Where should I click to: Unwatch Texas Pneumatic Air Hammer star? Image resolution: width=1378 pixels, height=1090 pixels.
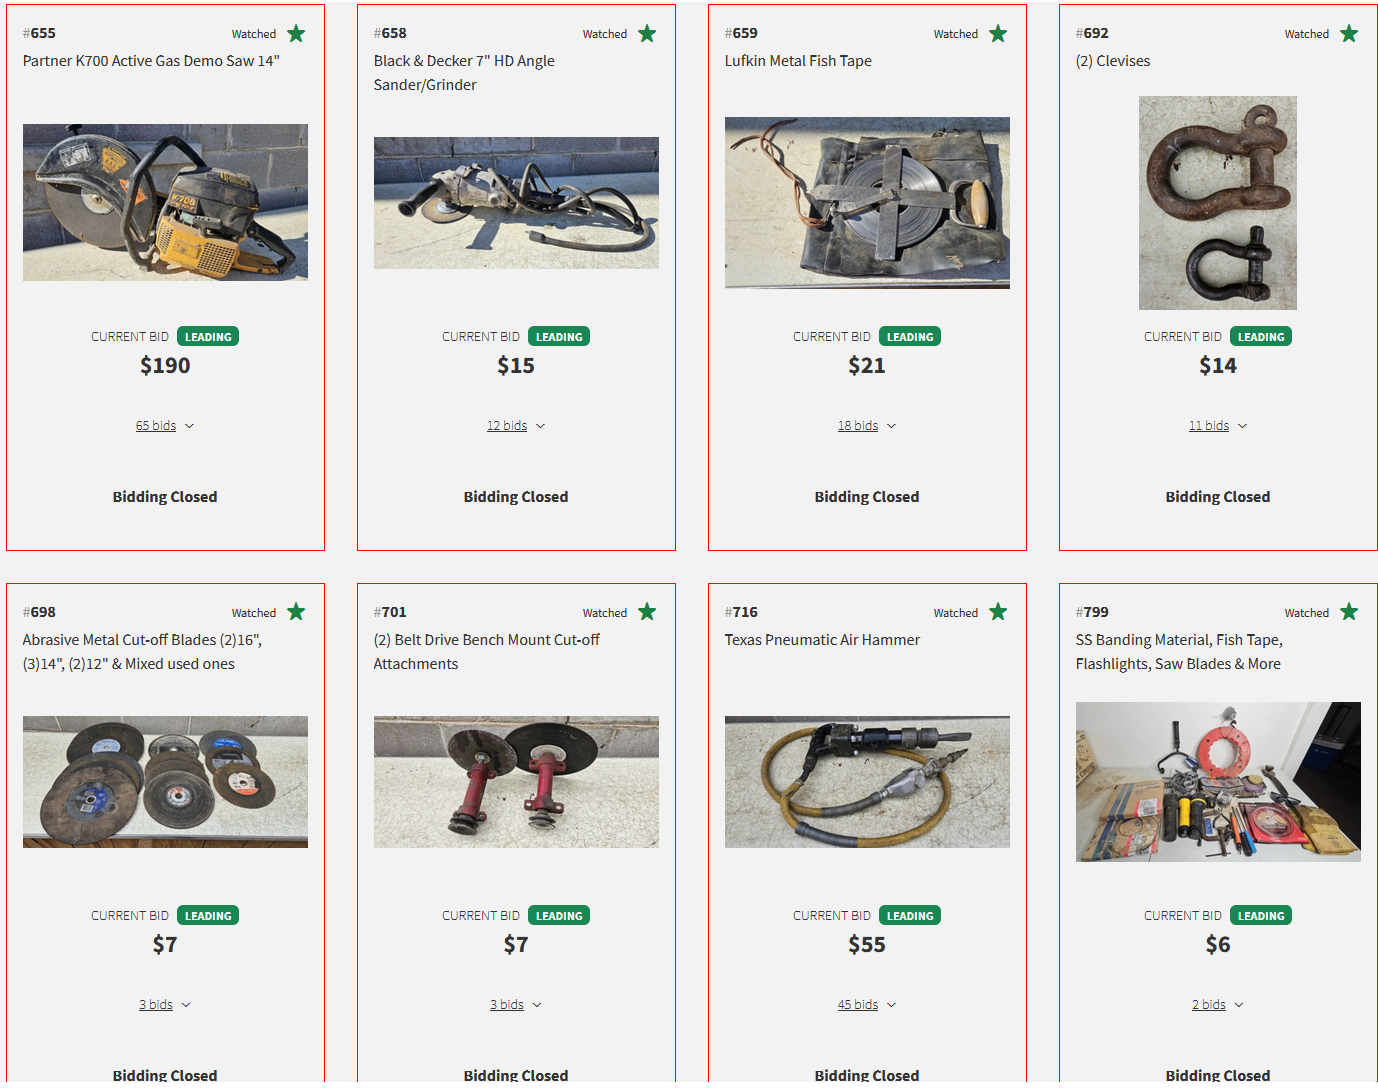click(998, 612)
